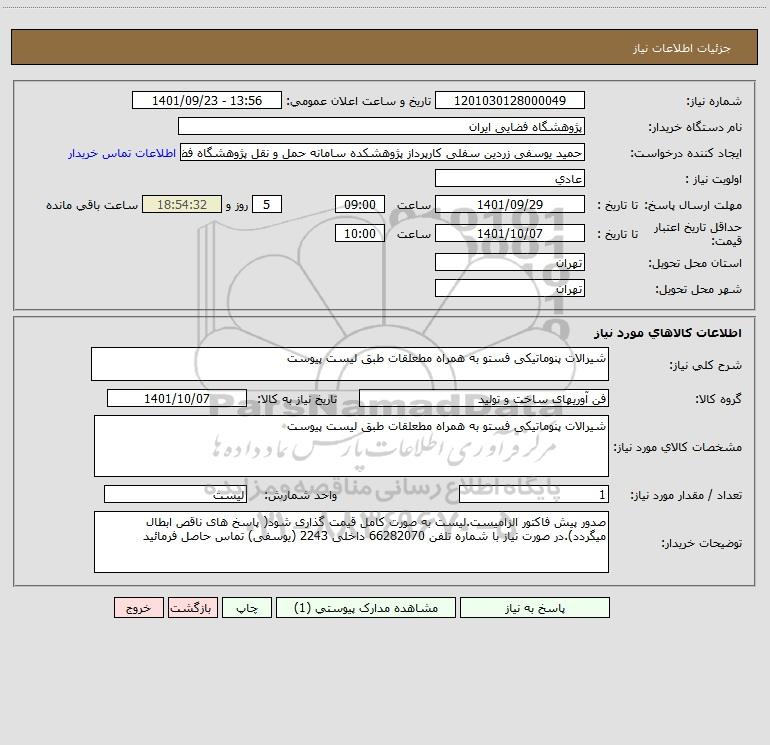Click the label نام دستگاه خریدار
The image size is (770, 745).
click(695, 128)
